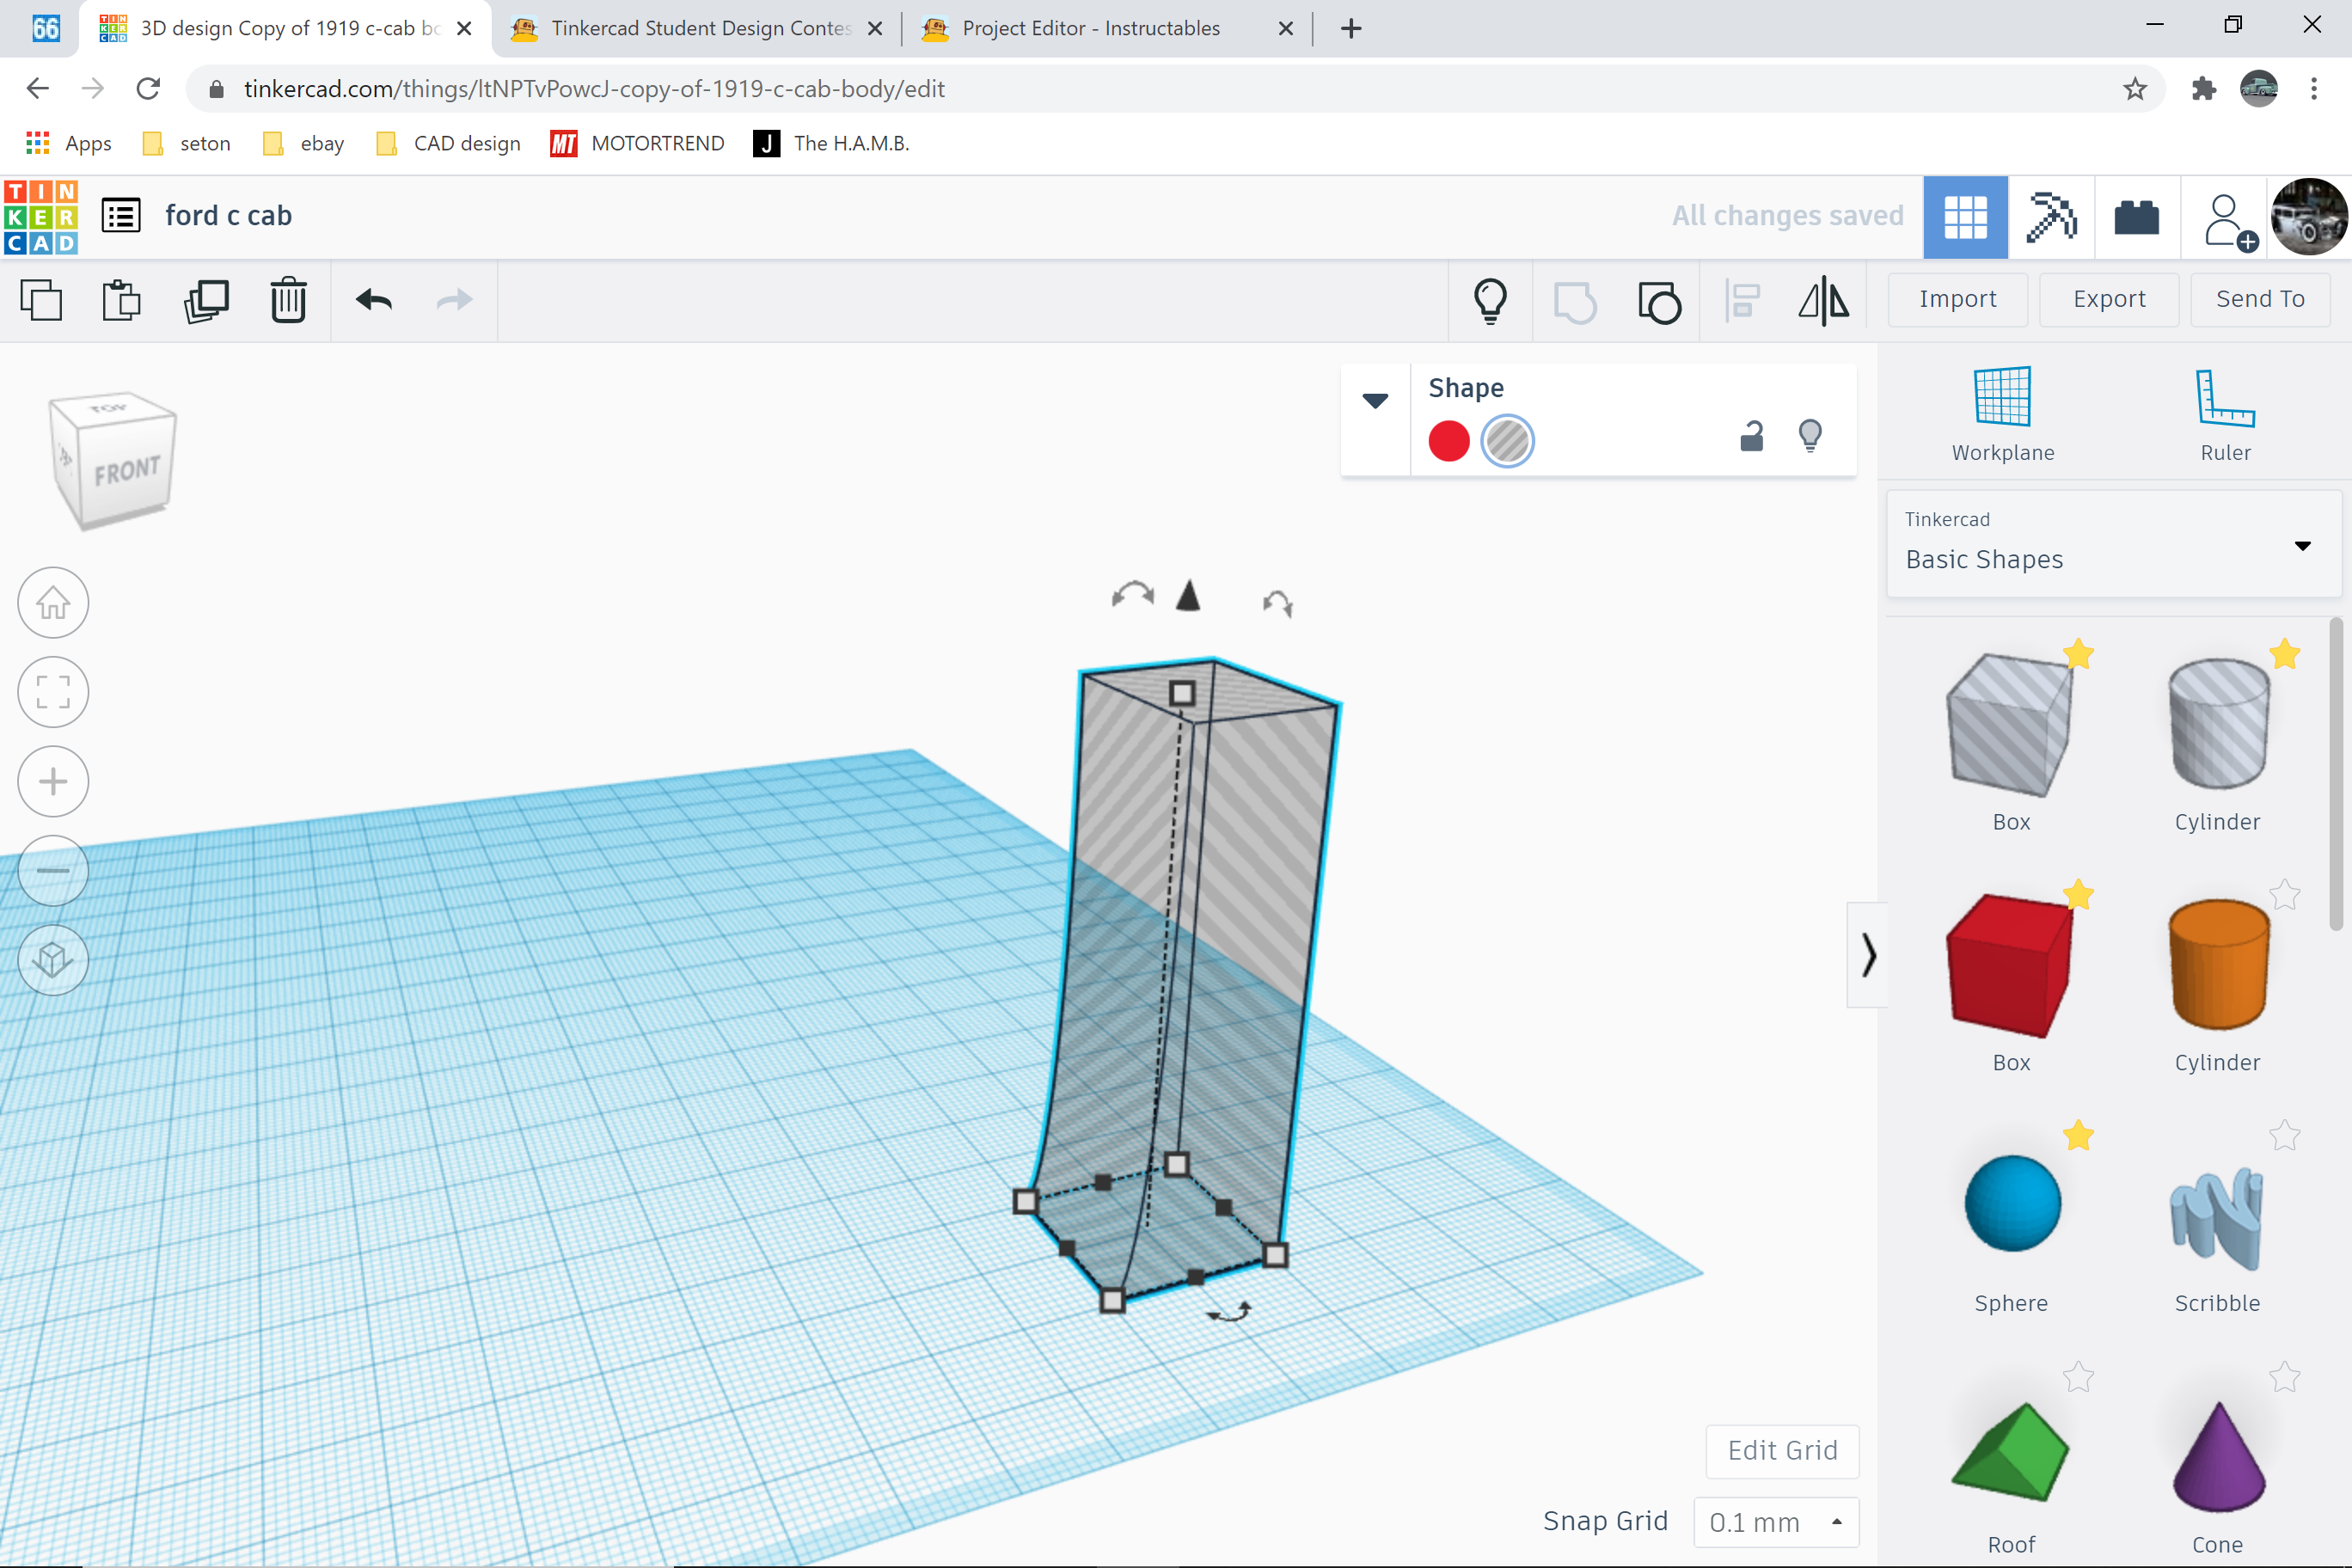The height and width of the screenshot is (1568, 2352).
Task: Pick the red Solid color swatch
Action: pos(1449,441)
